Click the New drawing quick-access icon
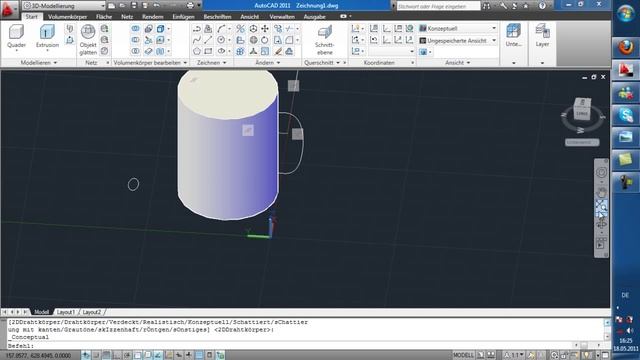This screenshot has width=640, height=360. [111, 6]
